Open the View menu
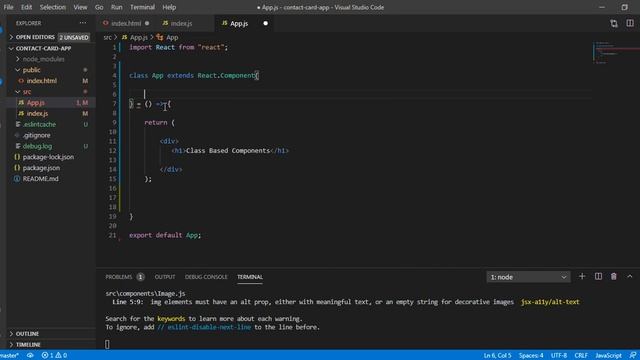The height and width of the screenshot is (360, 640). [x=80, y=7]
